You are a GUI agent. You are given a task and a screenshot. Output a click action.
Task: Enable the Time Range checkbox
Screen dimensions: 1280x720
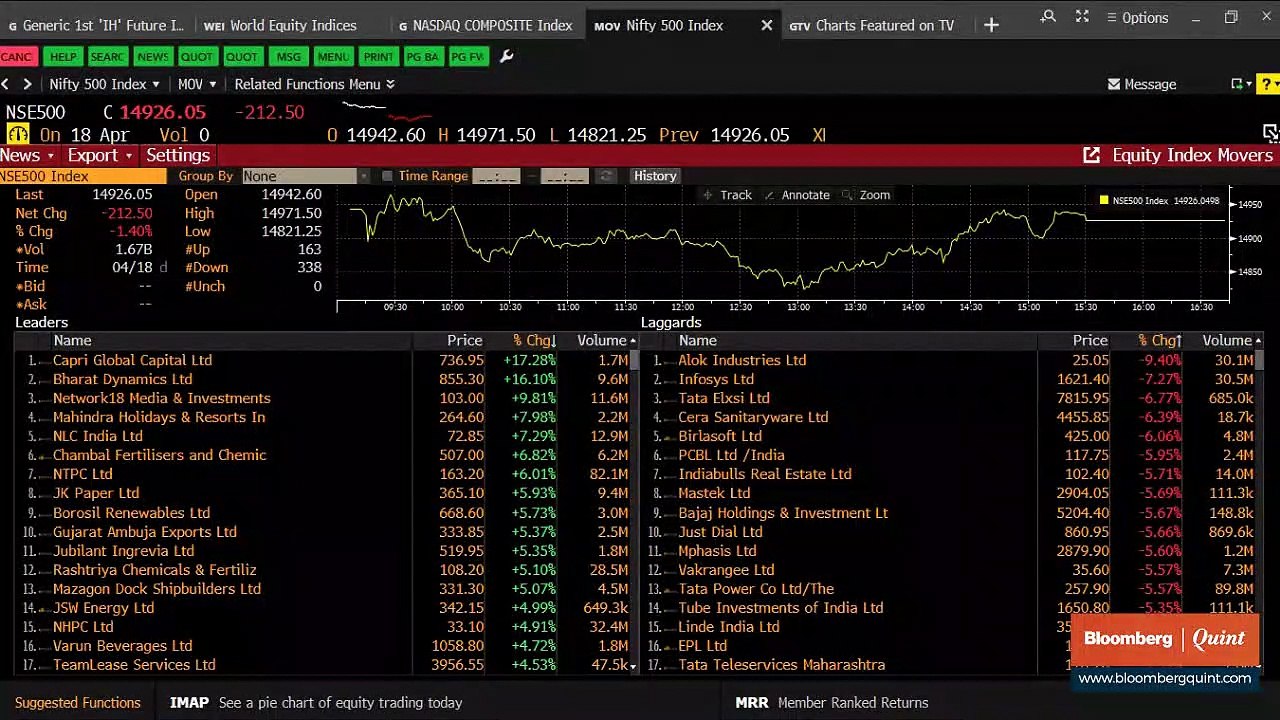tap(387, 176)
